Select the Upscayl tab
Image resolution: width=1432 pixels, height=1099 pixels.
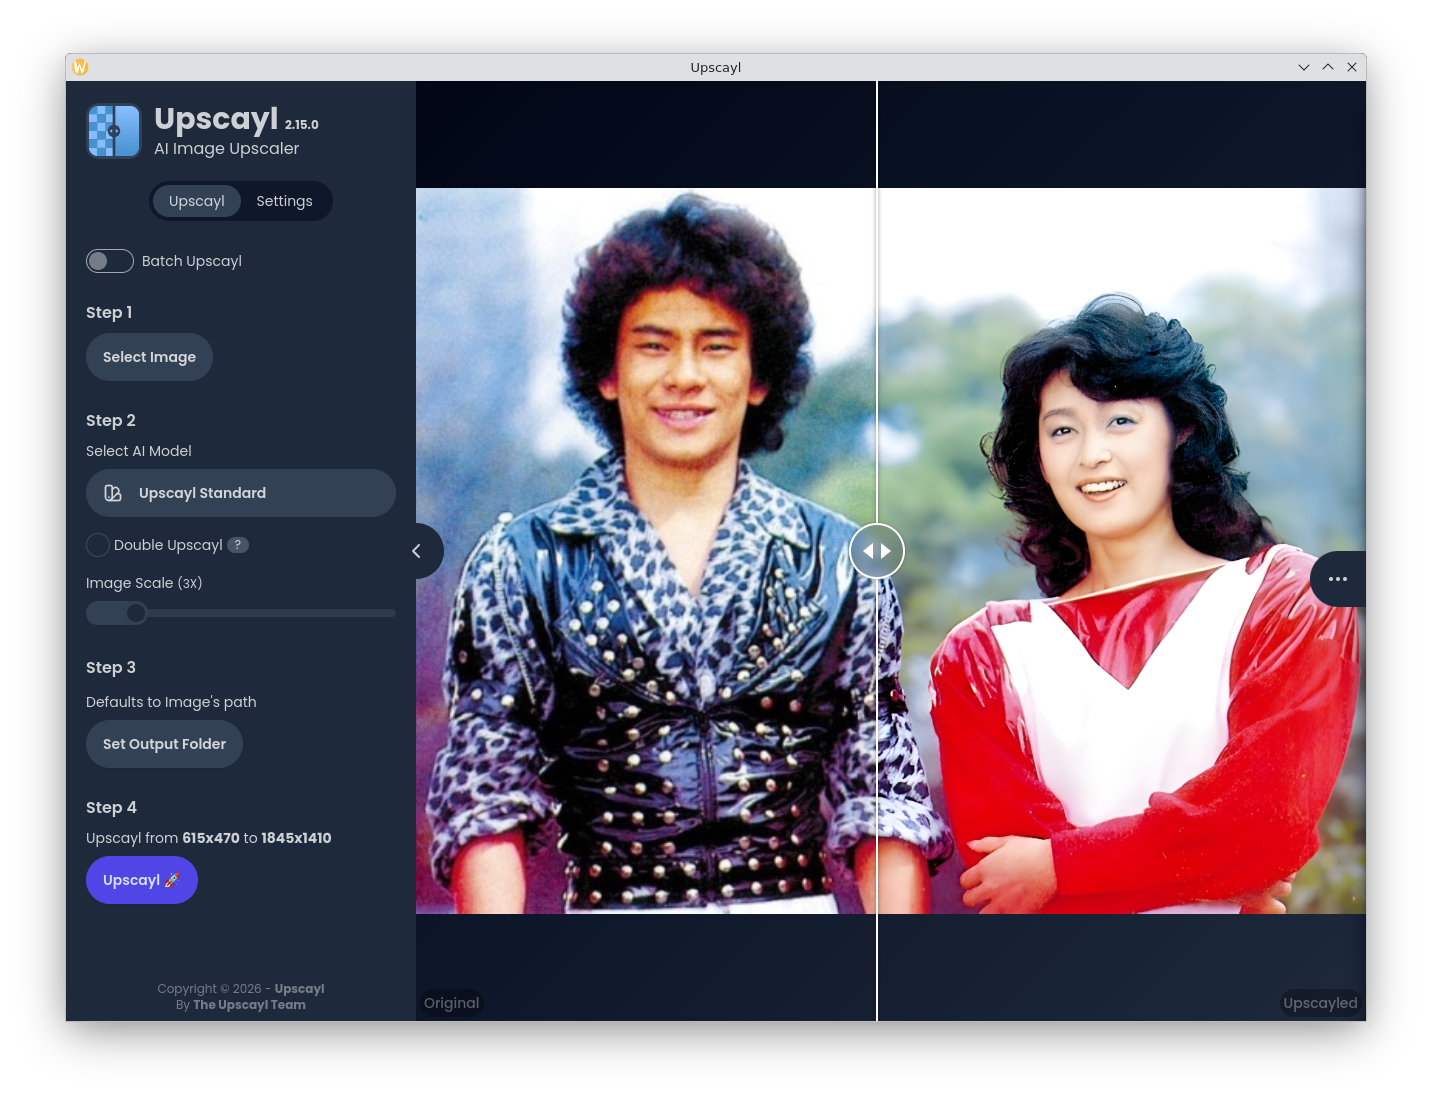[197, 201]
